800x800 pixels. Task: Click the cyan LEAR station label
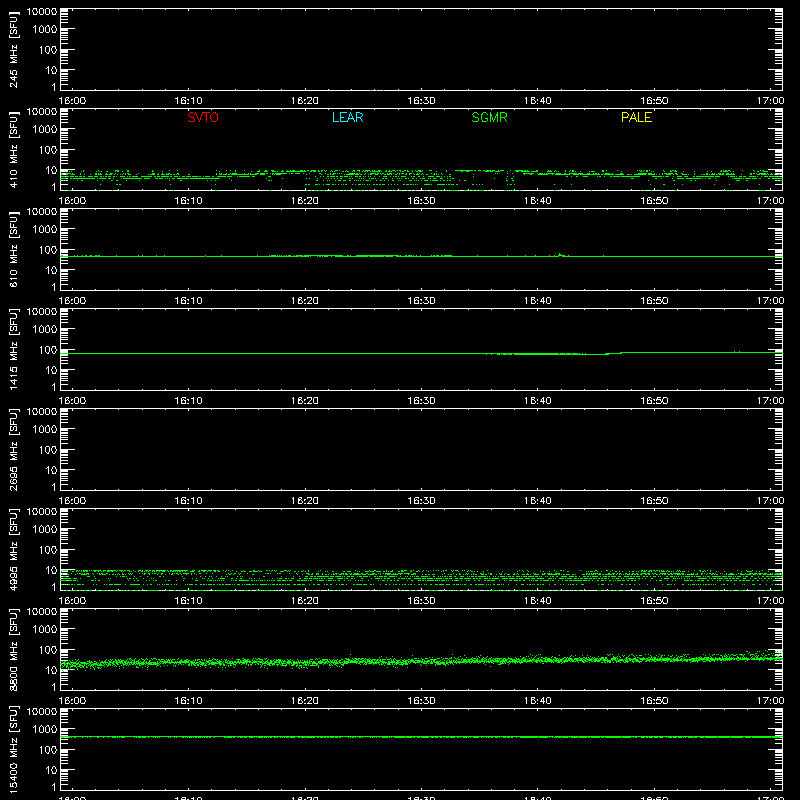point(347,117)
